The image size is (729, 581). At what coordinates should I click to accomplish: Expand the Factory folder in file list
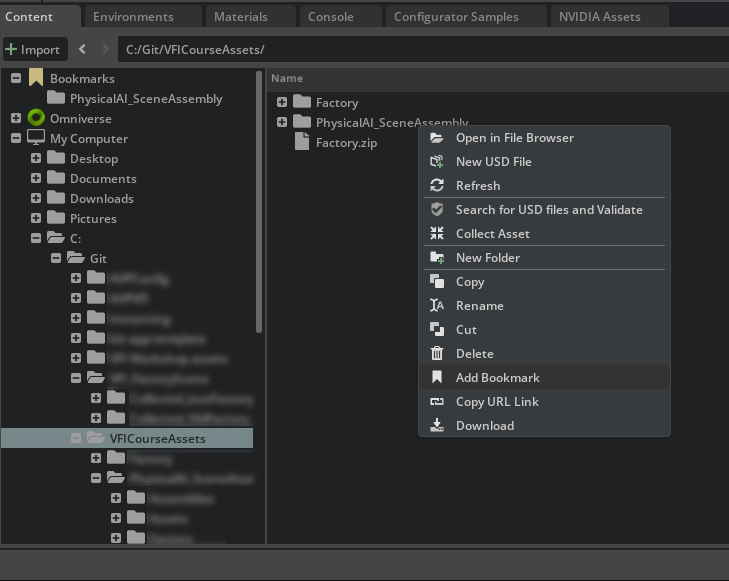(282, 102)
